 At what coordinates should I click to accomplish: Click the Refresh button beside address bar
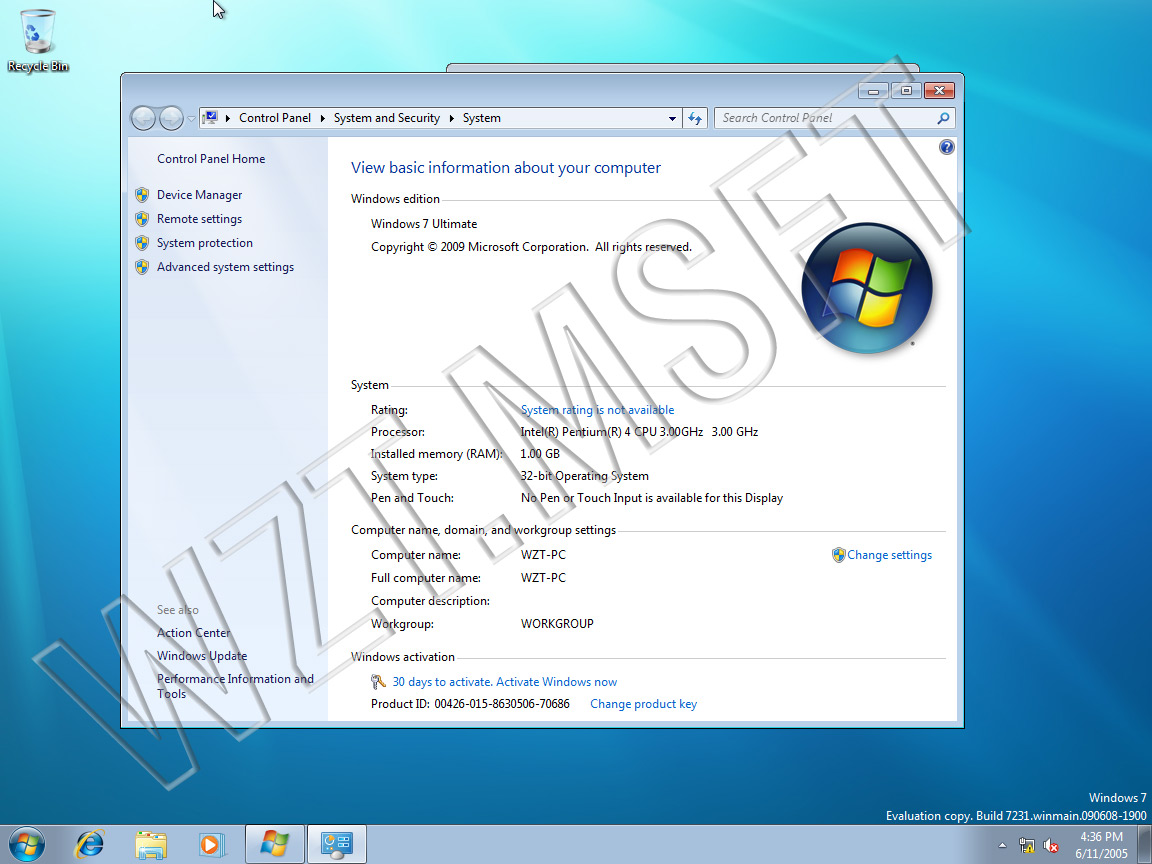tap(695, 118)
